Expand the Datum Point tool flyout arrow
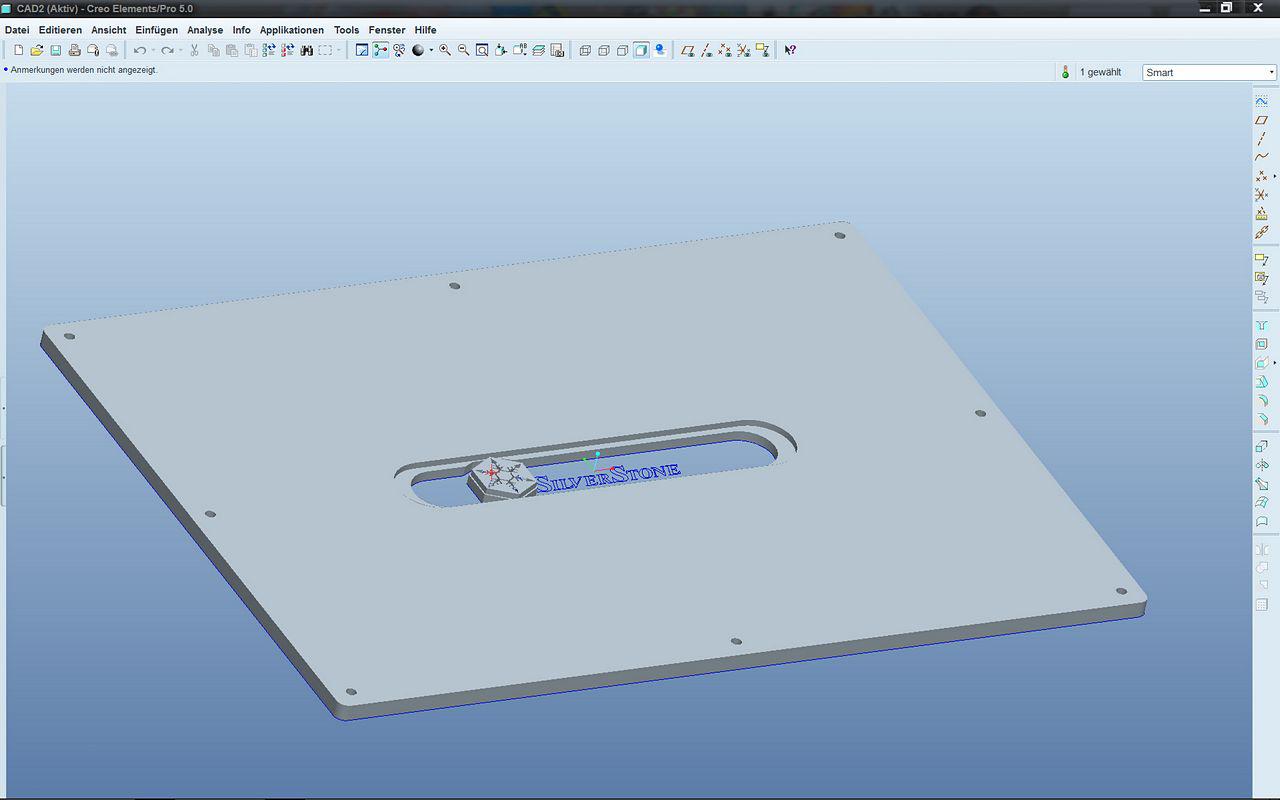1280x800 pixels. tap(1275, 176)
